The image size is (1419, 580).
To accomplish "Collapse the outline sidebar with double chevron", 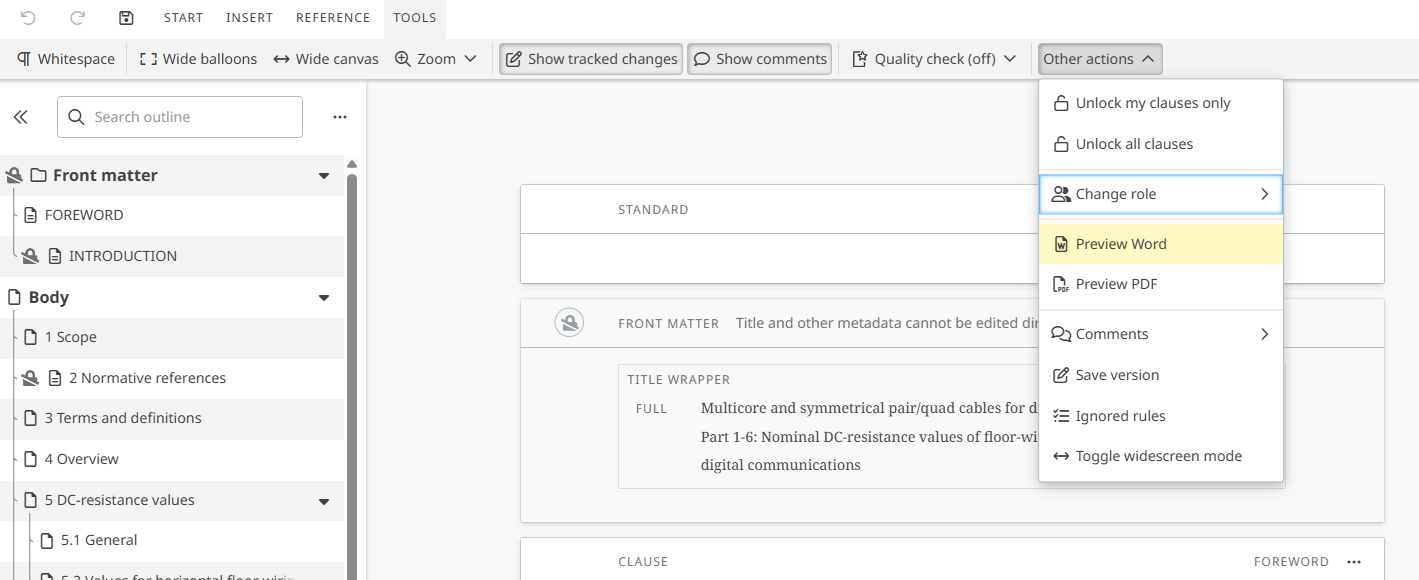I will 21,117.
